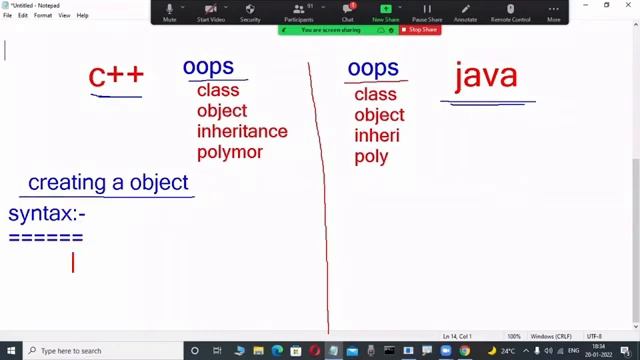Open the notification center
This screenshot has height=360, width=640.
point(625,351)
